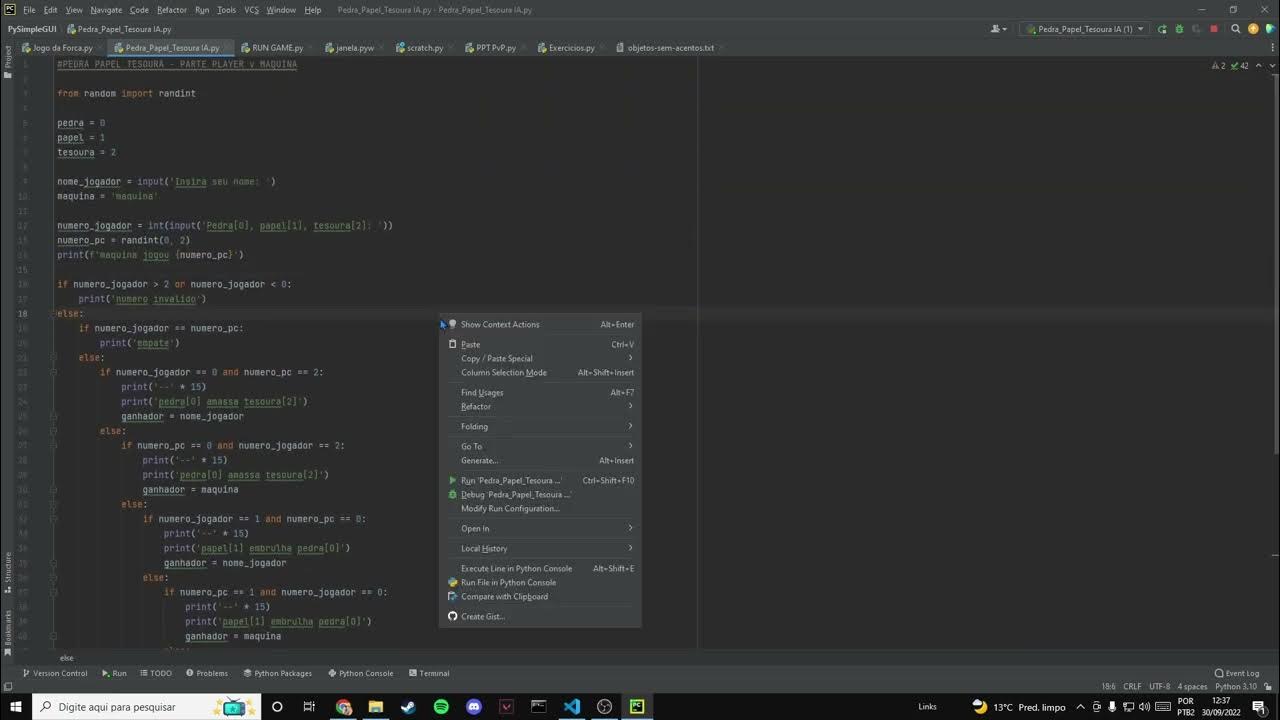Select Compare with Clipboard
Viewport: 1280px width, 720px height.
click(x=540, y=597)
